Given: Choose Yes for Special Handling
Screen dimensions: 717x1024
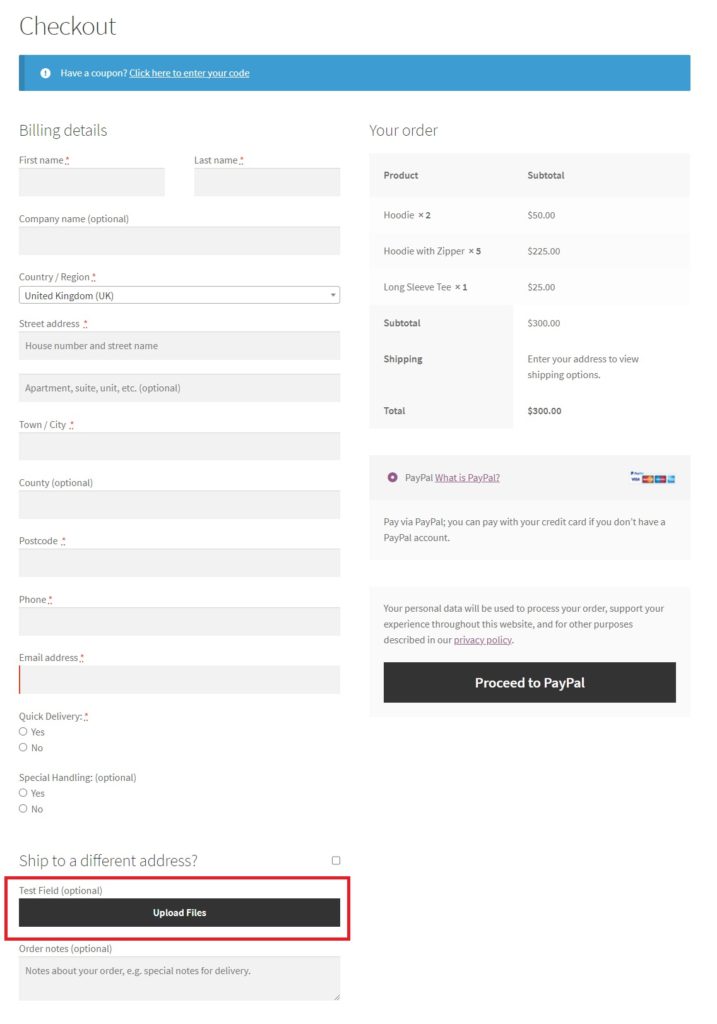Looking at the screenshot, I should (x=23, y=793).
